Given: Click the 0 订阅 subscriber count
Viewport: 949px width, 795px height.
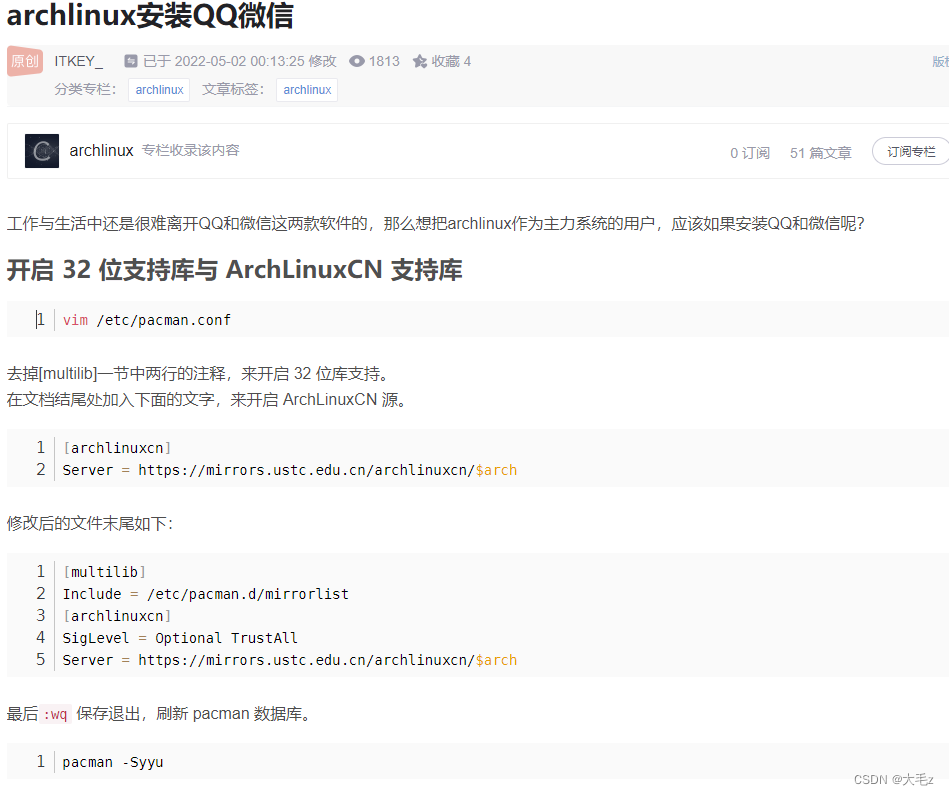Looking at the screenshot, I should point(750,153).
